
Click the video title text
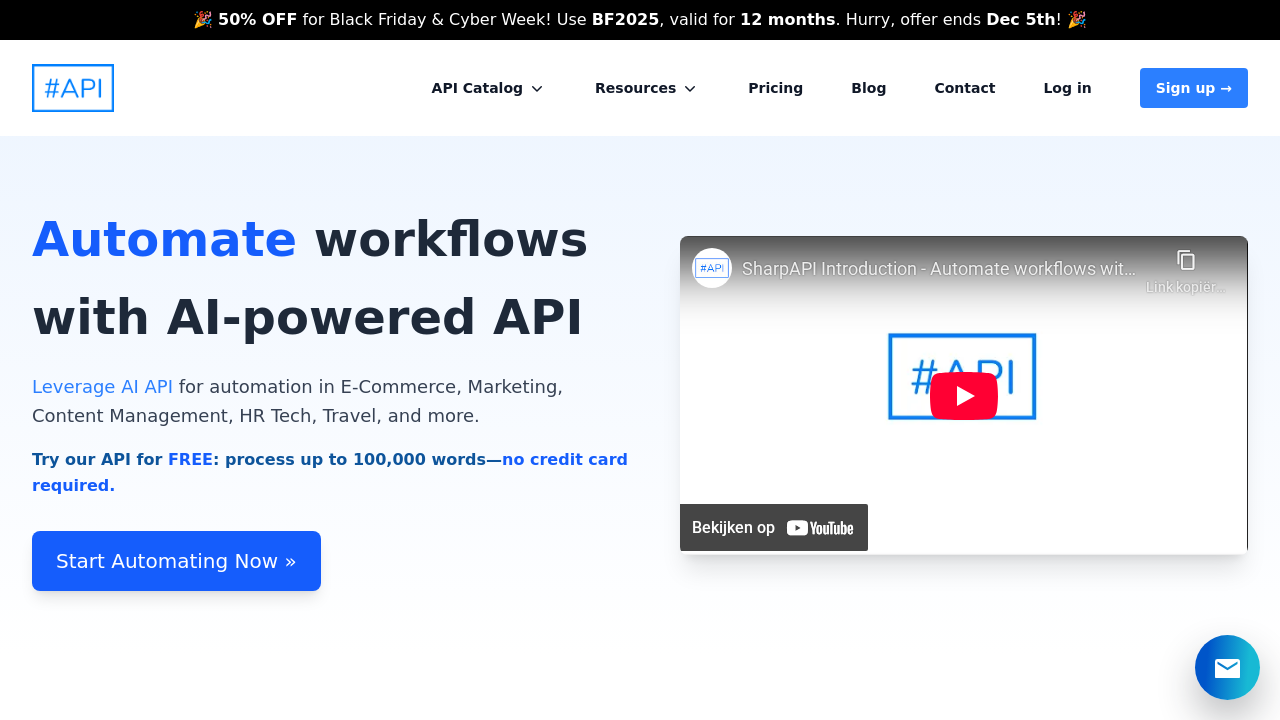[938, 269]
